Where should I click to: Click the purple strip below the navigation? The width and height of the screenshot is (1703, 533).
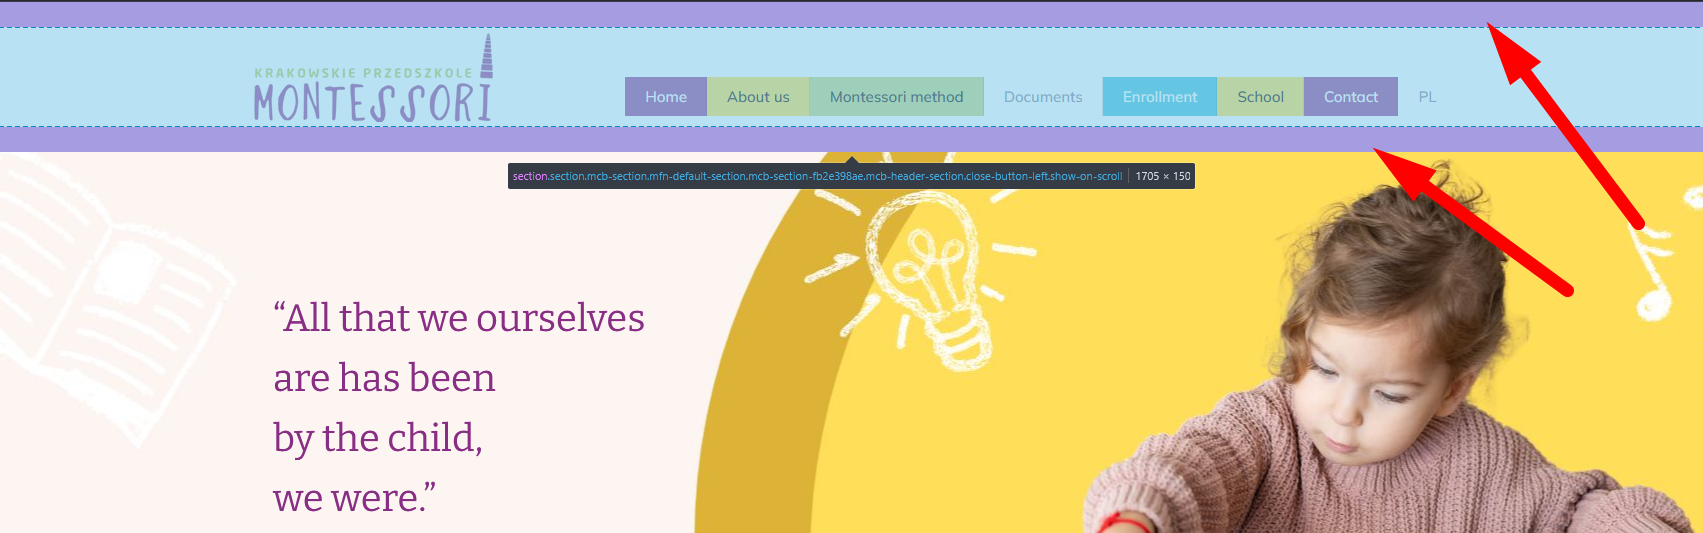point(851,139)
